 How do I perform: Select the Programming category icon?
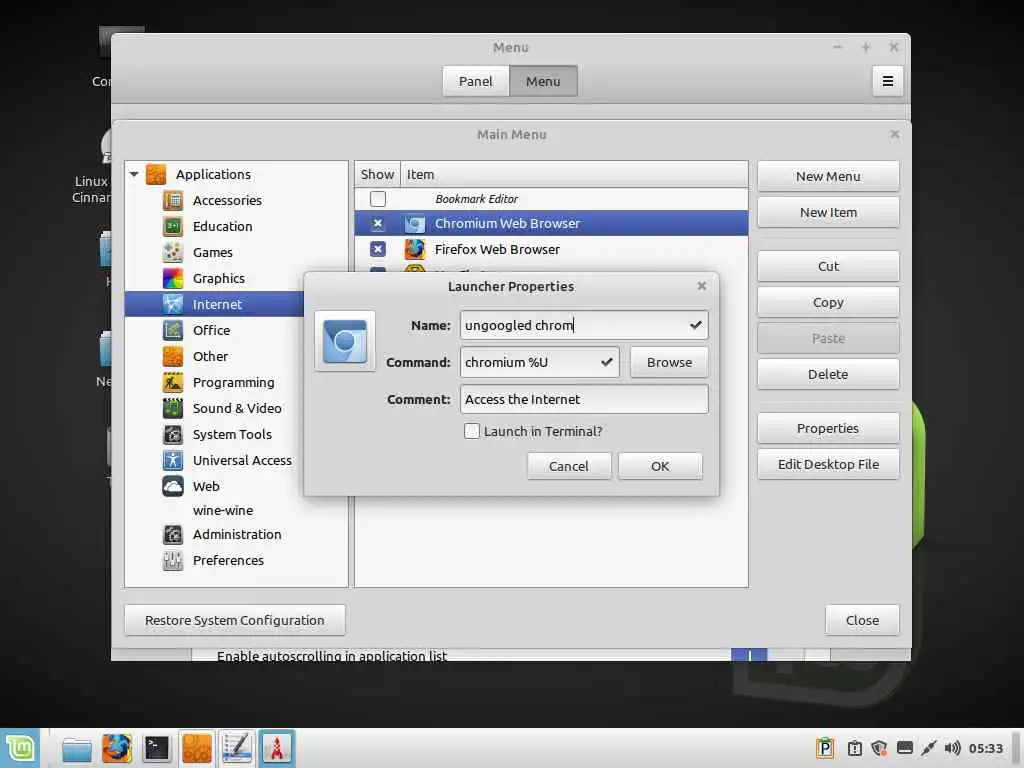(173, 383)
